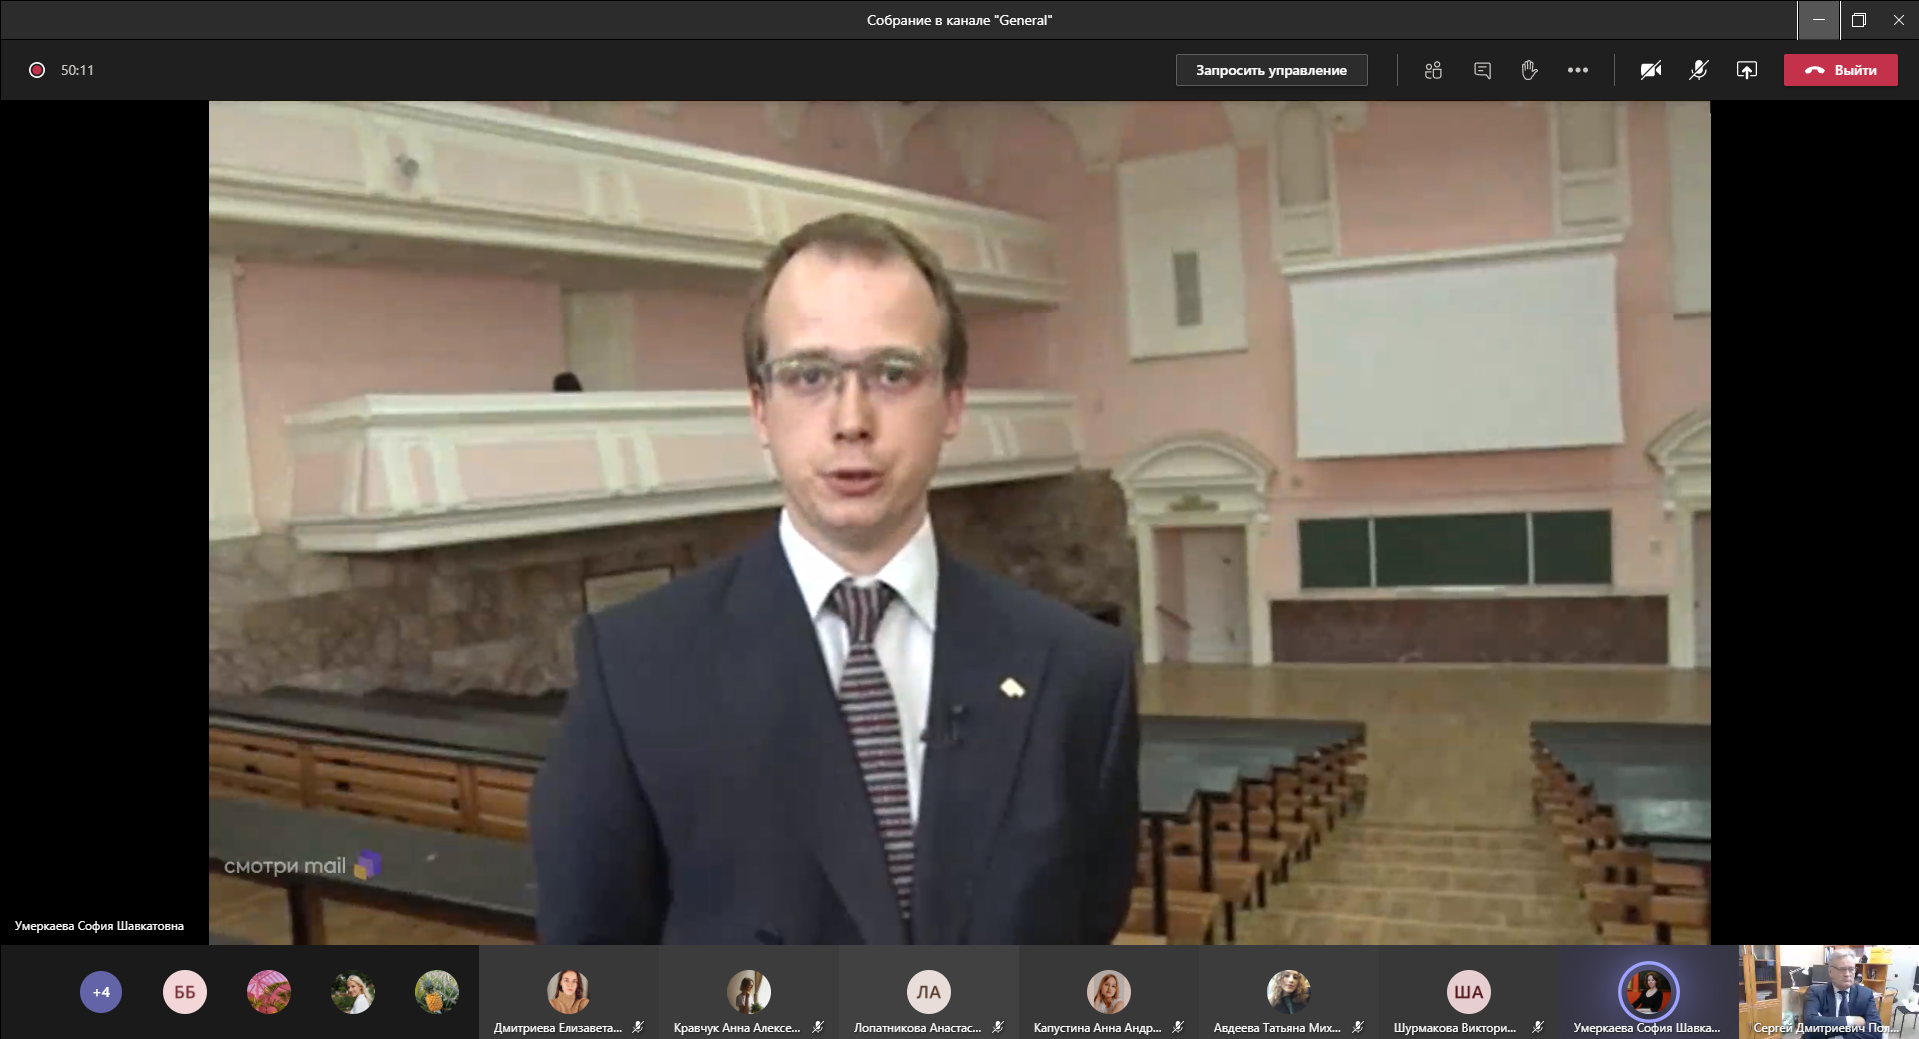Select participant Капустина Анна tile
This screenshot has height=1039, width=1919.
coord(1108,993)
